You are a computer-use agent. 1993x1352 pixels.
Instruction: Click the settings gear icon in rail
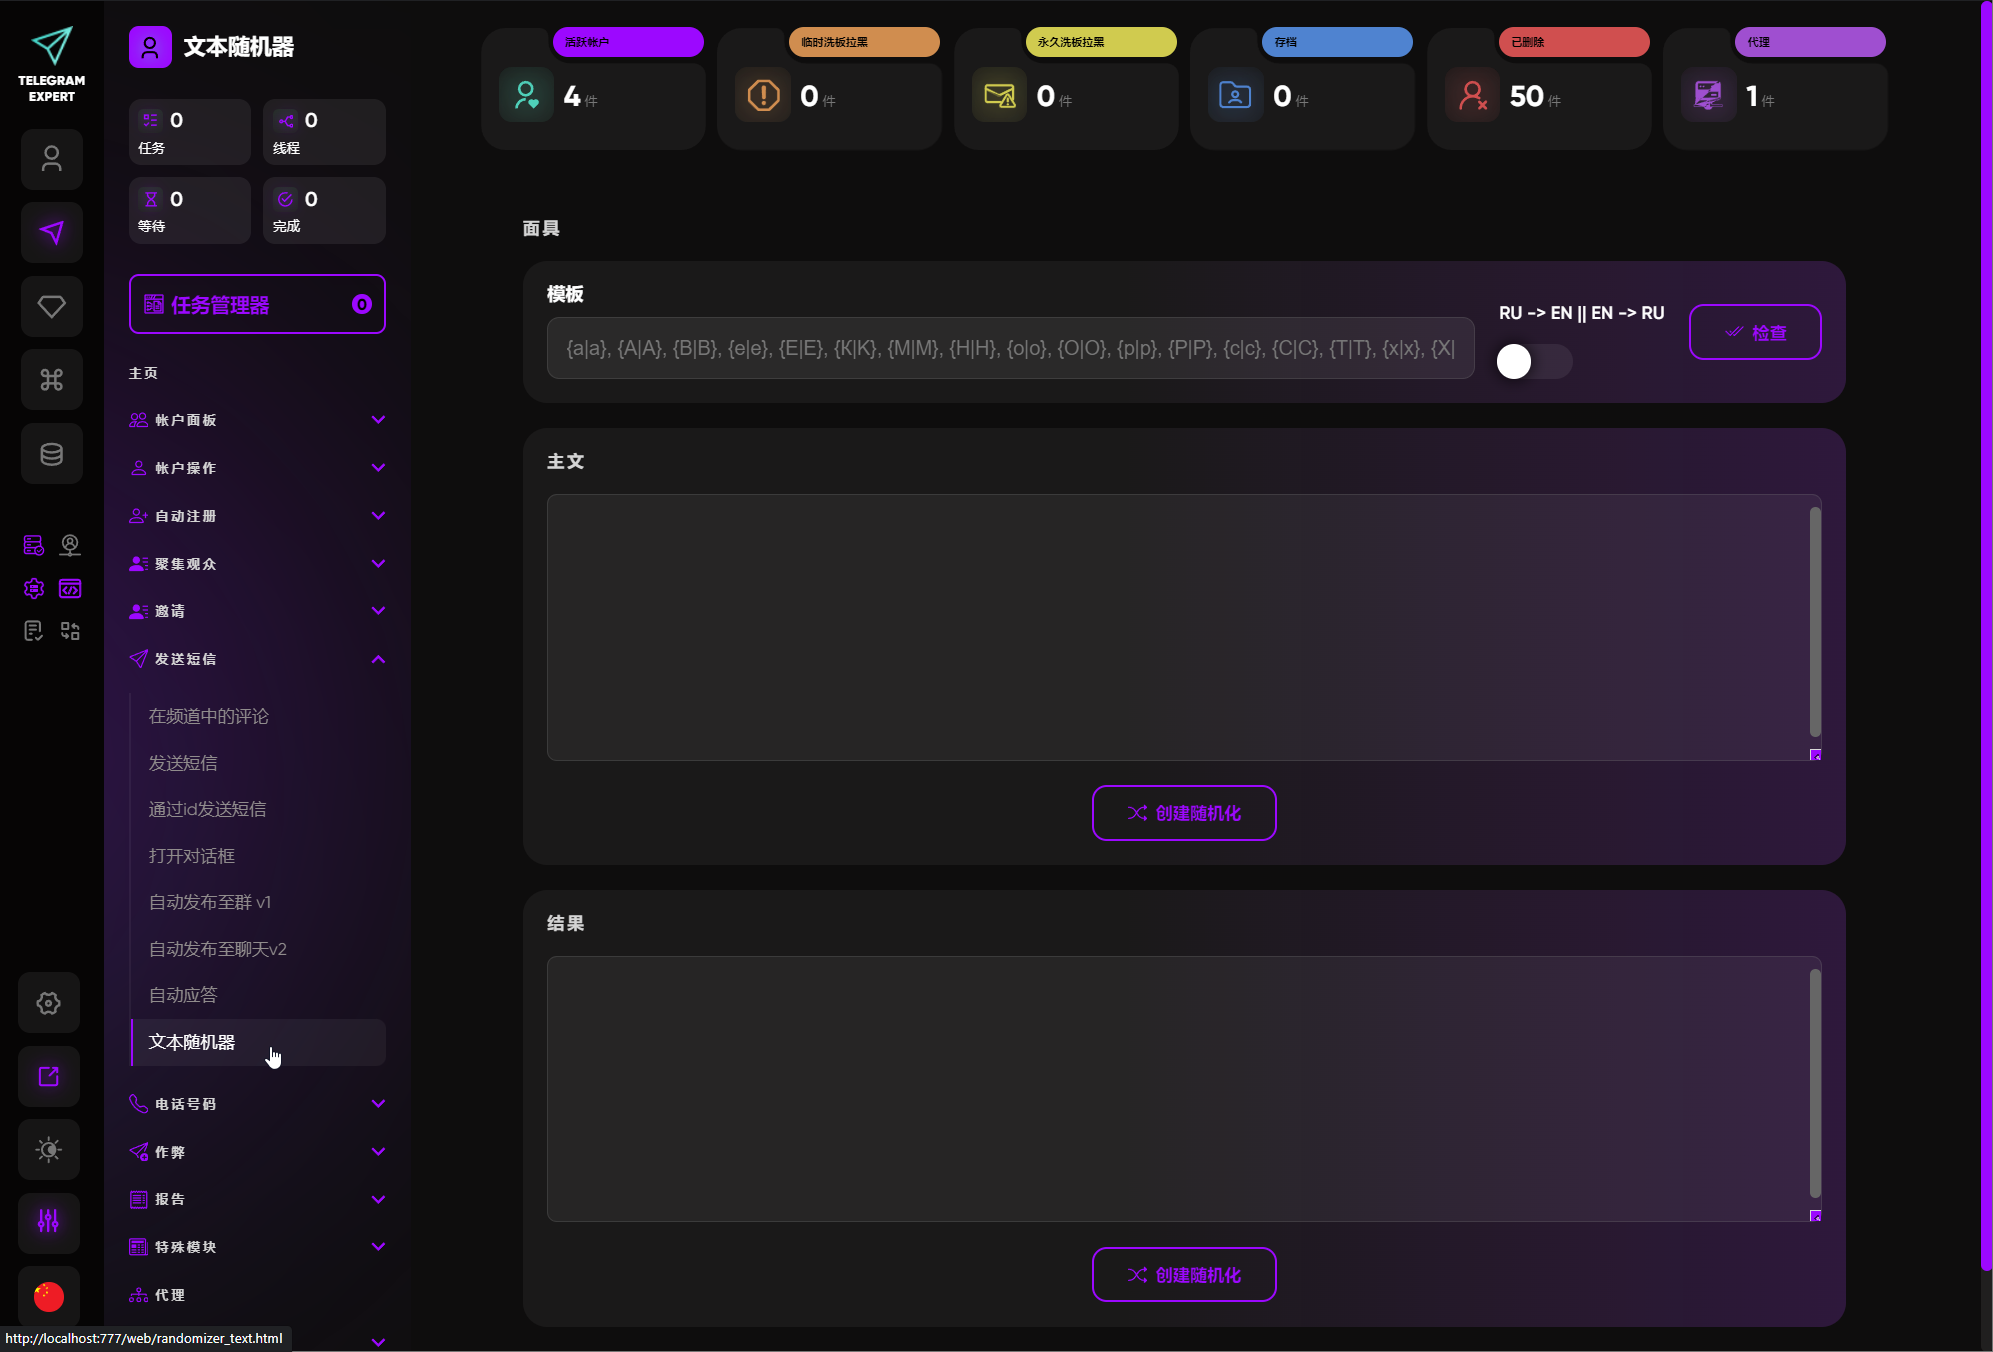(49, 1003)
